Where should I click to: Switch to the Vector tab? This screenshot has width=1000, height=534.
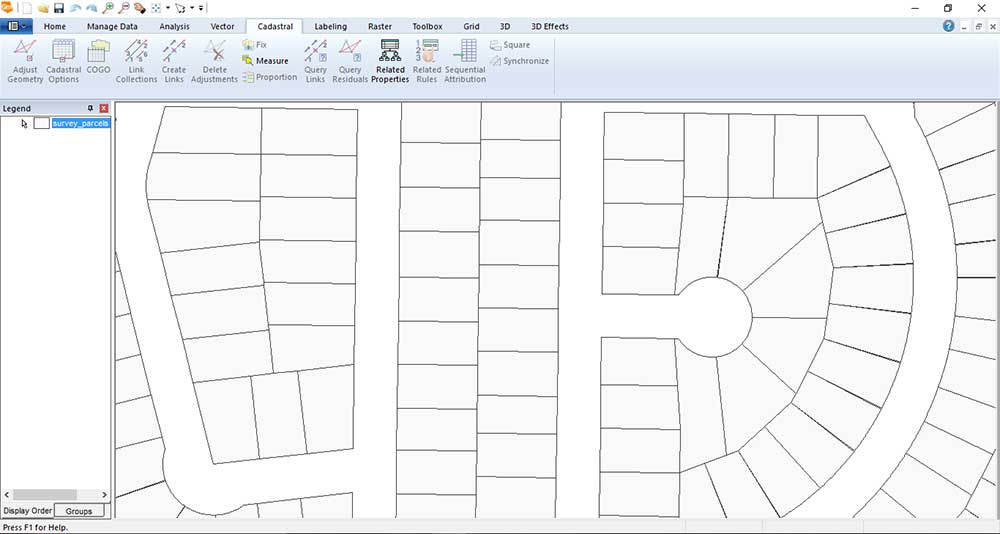[223, 26]
